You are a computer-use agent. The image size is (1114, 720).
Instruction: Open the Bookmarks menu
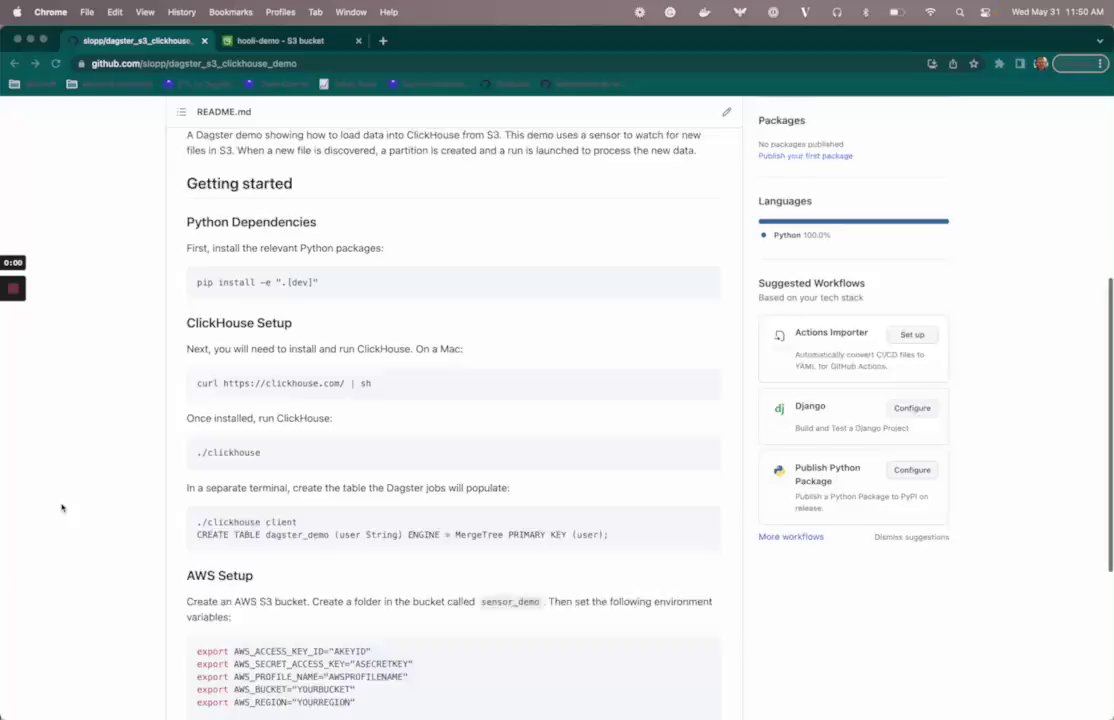pos(230,12)
